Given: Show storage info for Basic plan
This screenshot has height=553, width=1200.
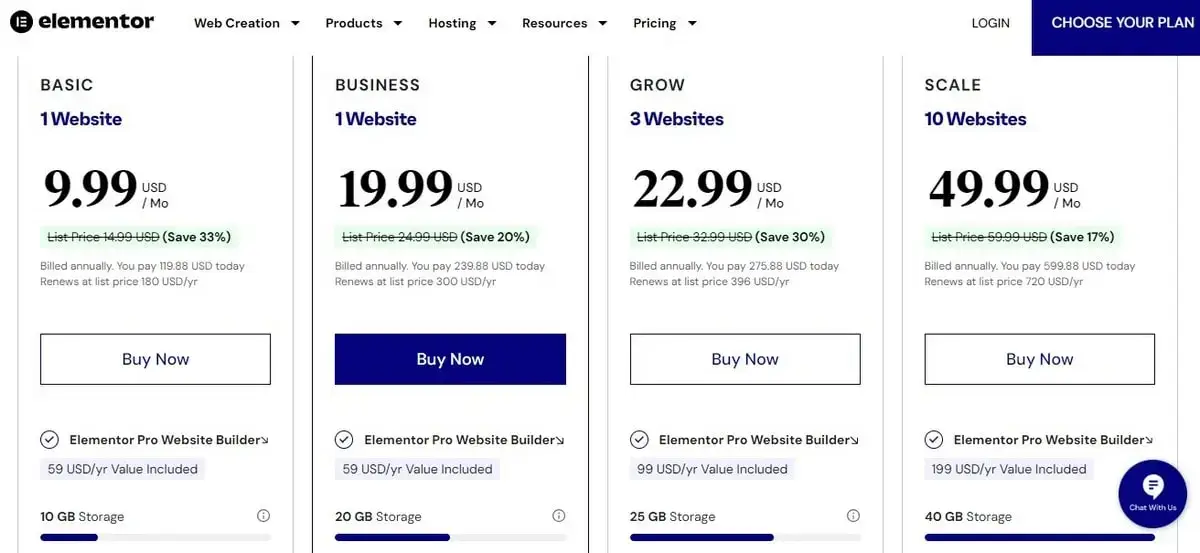Looking at the screenshot, I should 264,516.
